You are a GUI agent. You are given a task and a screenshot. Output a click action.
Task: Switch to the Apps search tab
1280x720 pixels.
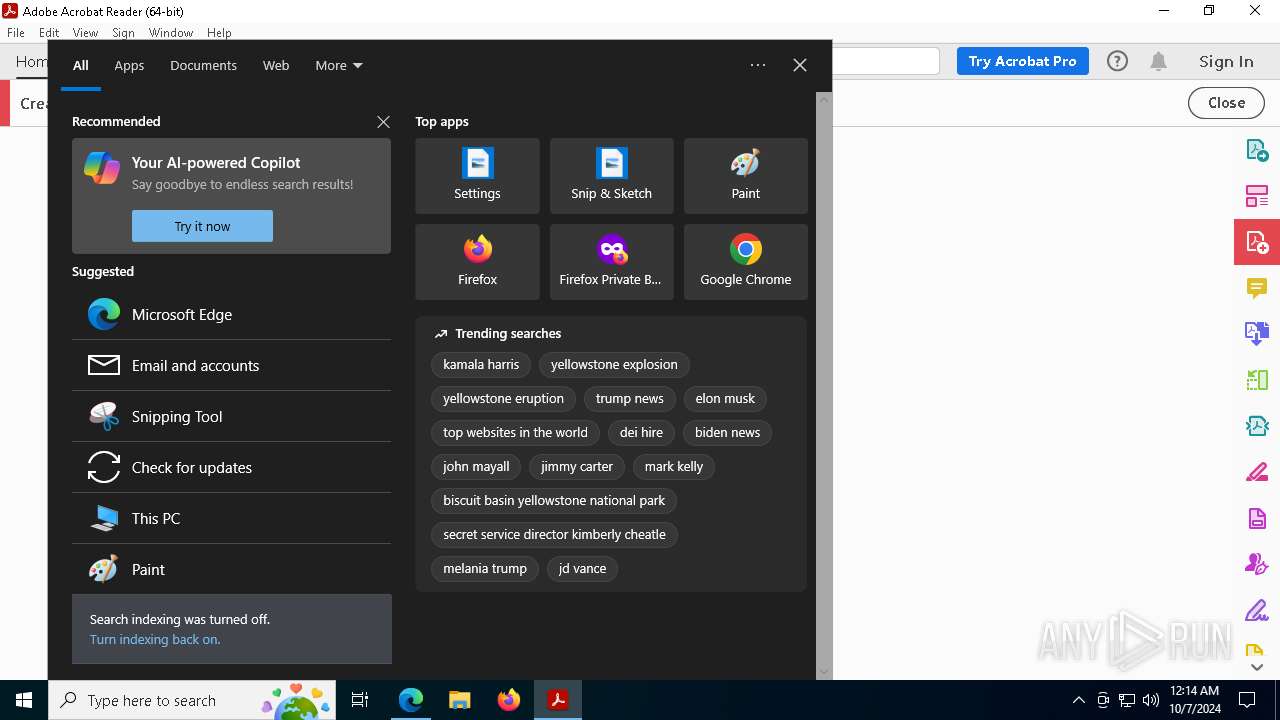click(129, 65)
